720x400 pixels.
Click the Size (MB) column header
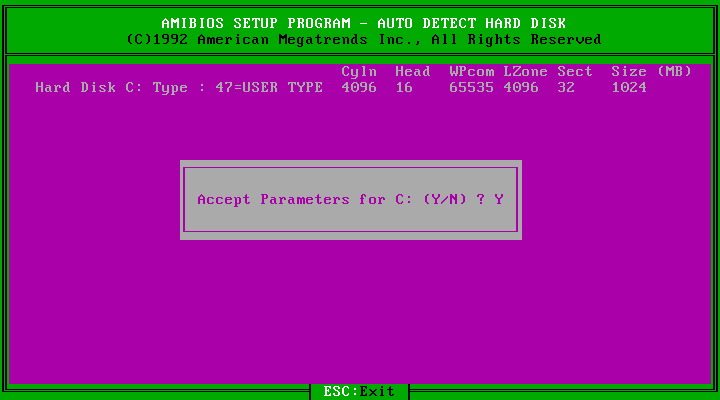[651, 71]
